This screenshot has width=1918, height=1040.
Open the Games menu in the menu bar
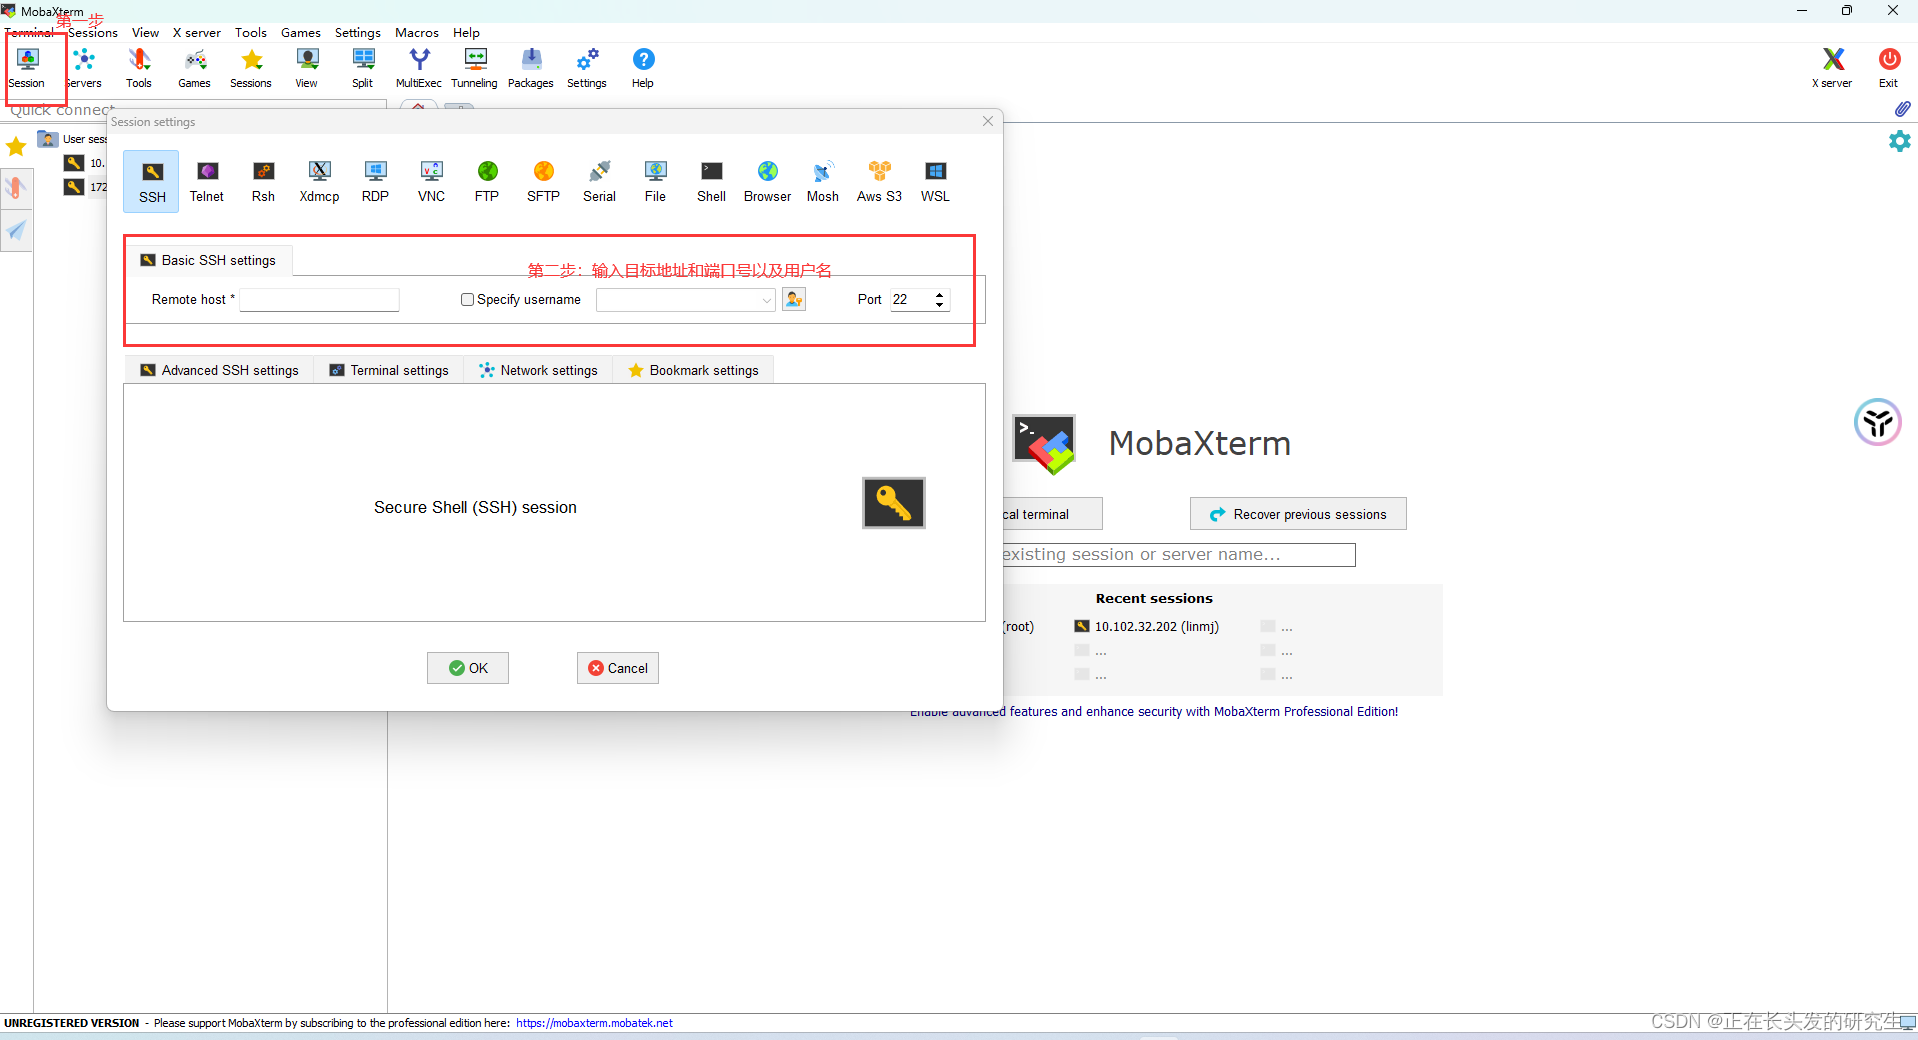click(300, 33)
